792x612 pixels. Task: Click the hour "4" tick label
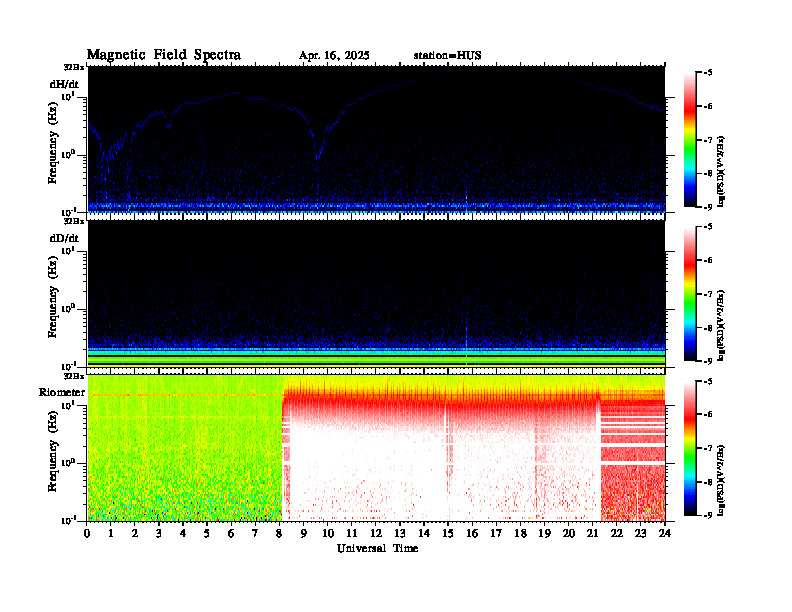tap(183, 534)
